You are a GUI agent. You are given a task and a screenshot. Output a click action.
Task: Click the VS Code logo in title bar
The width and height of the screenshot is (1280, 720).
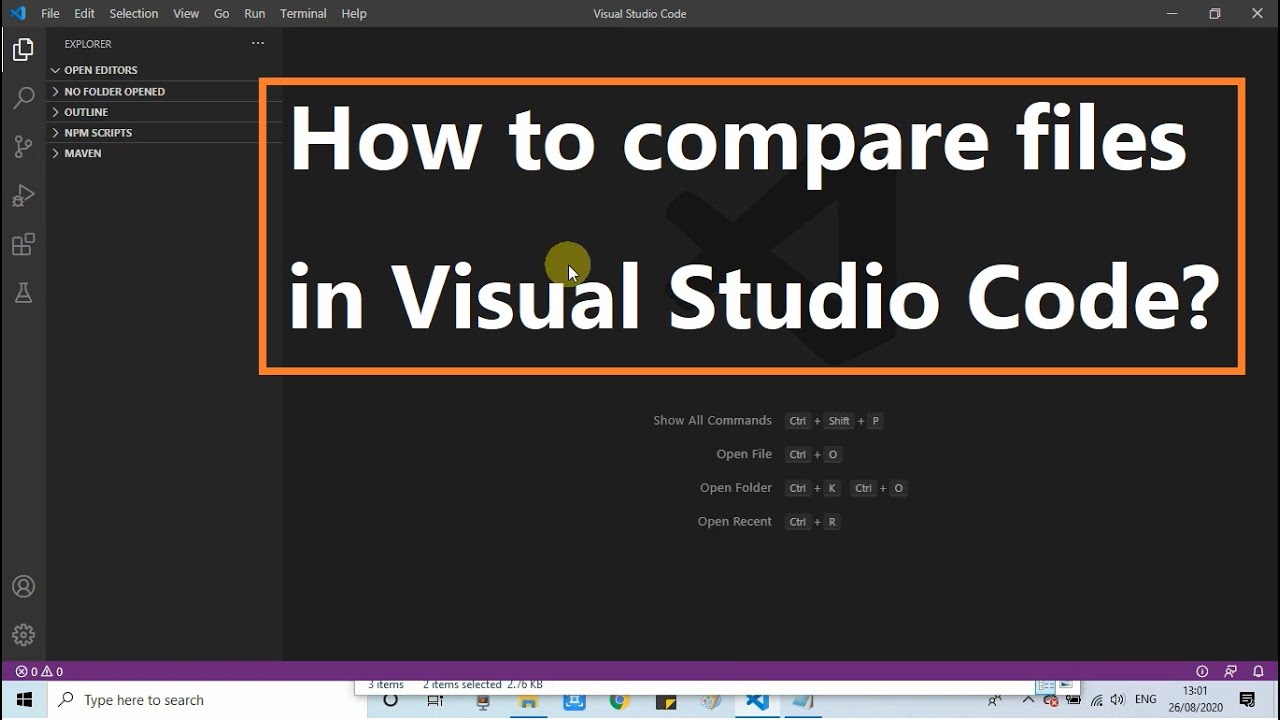17,13
